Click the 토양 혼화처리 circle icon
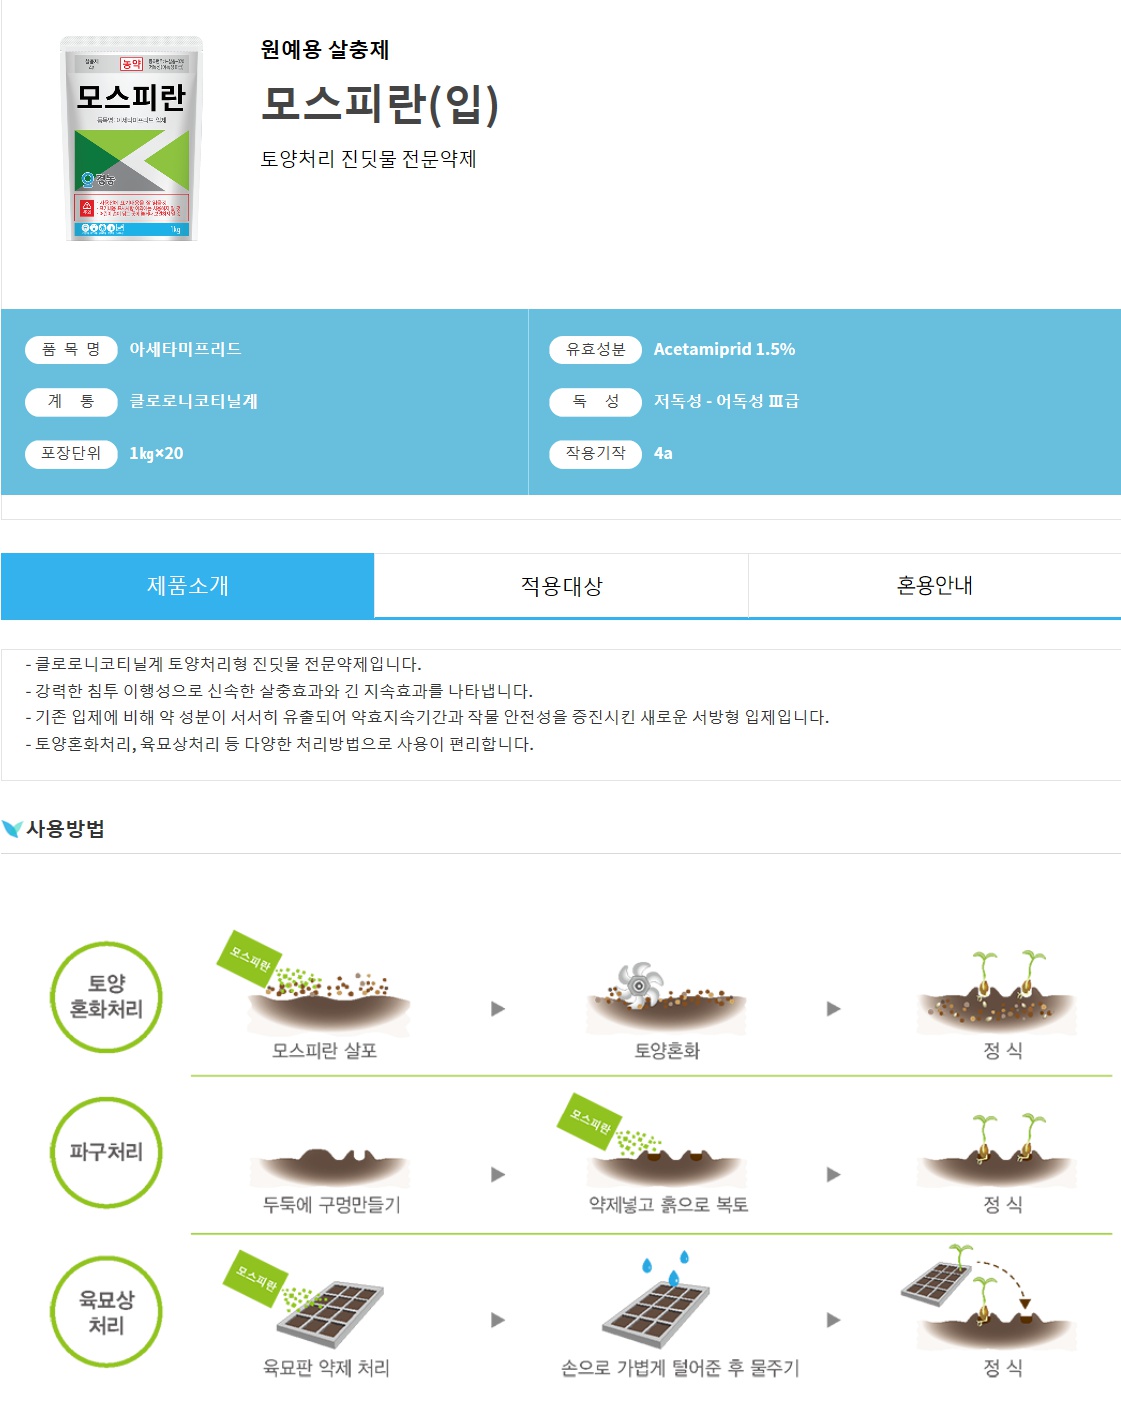The image size is (1121, 1422). pyautogui.click(x=106, y=996)
